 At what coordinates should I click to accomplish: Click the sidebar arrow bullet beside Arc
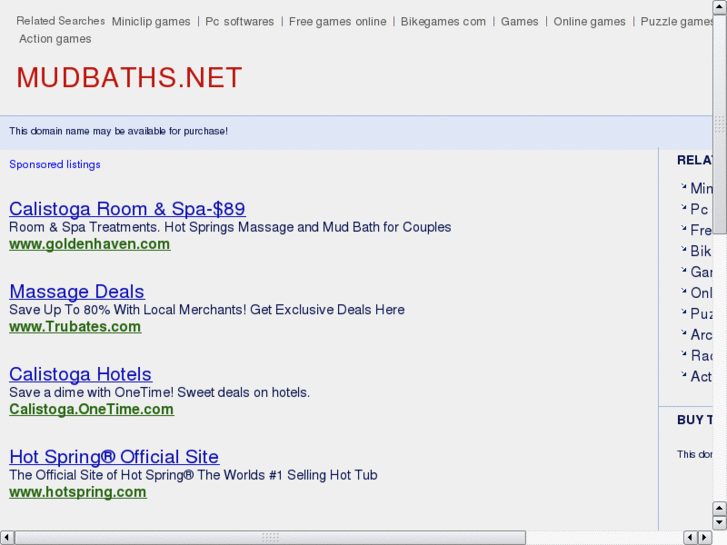(683, 333)
